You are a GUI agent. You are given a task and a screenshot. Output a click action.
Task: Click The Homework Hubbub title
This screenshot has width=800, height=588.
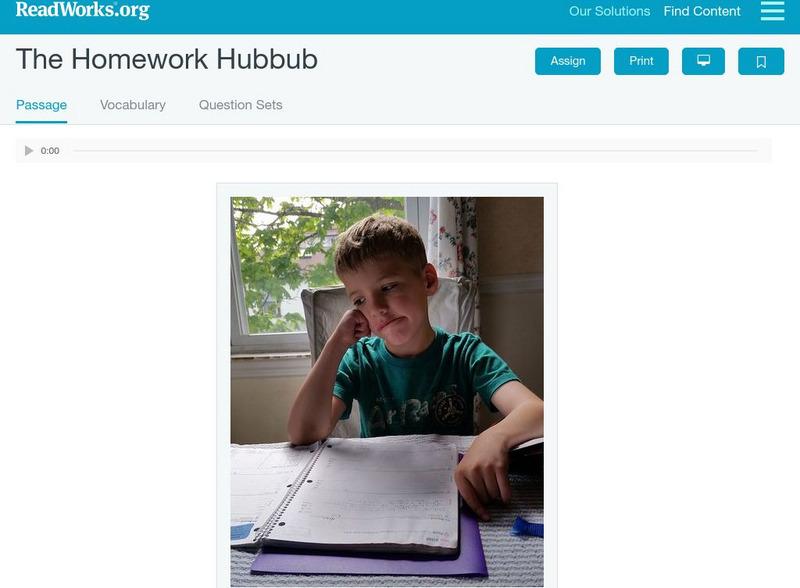pyautogui.click(x=167, y=59)
